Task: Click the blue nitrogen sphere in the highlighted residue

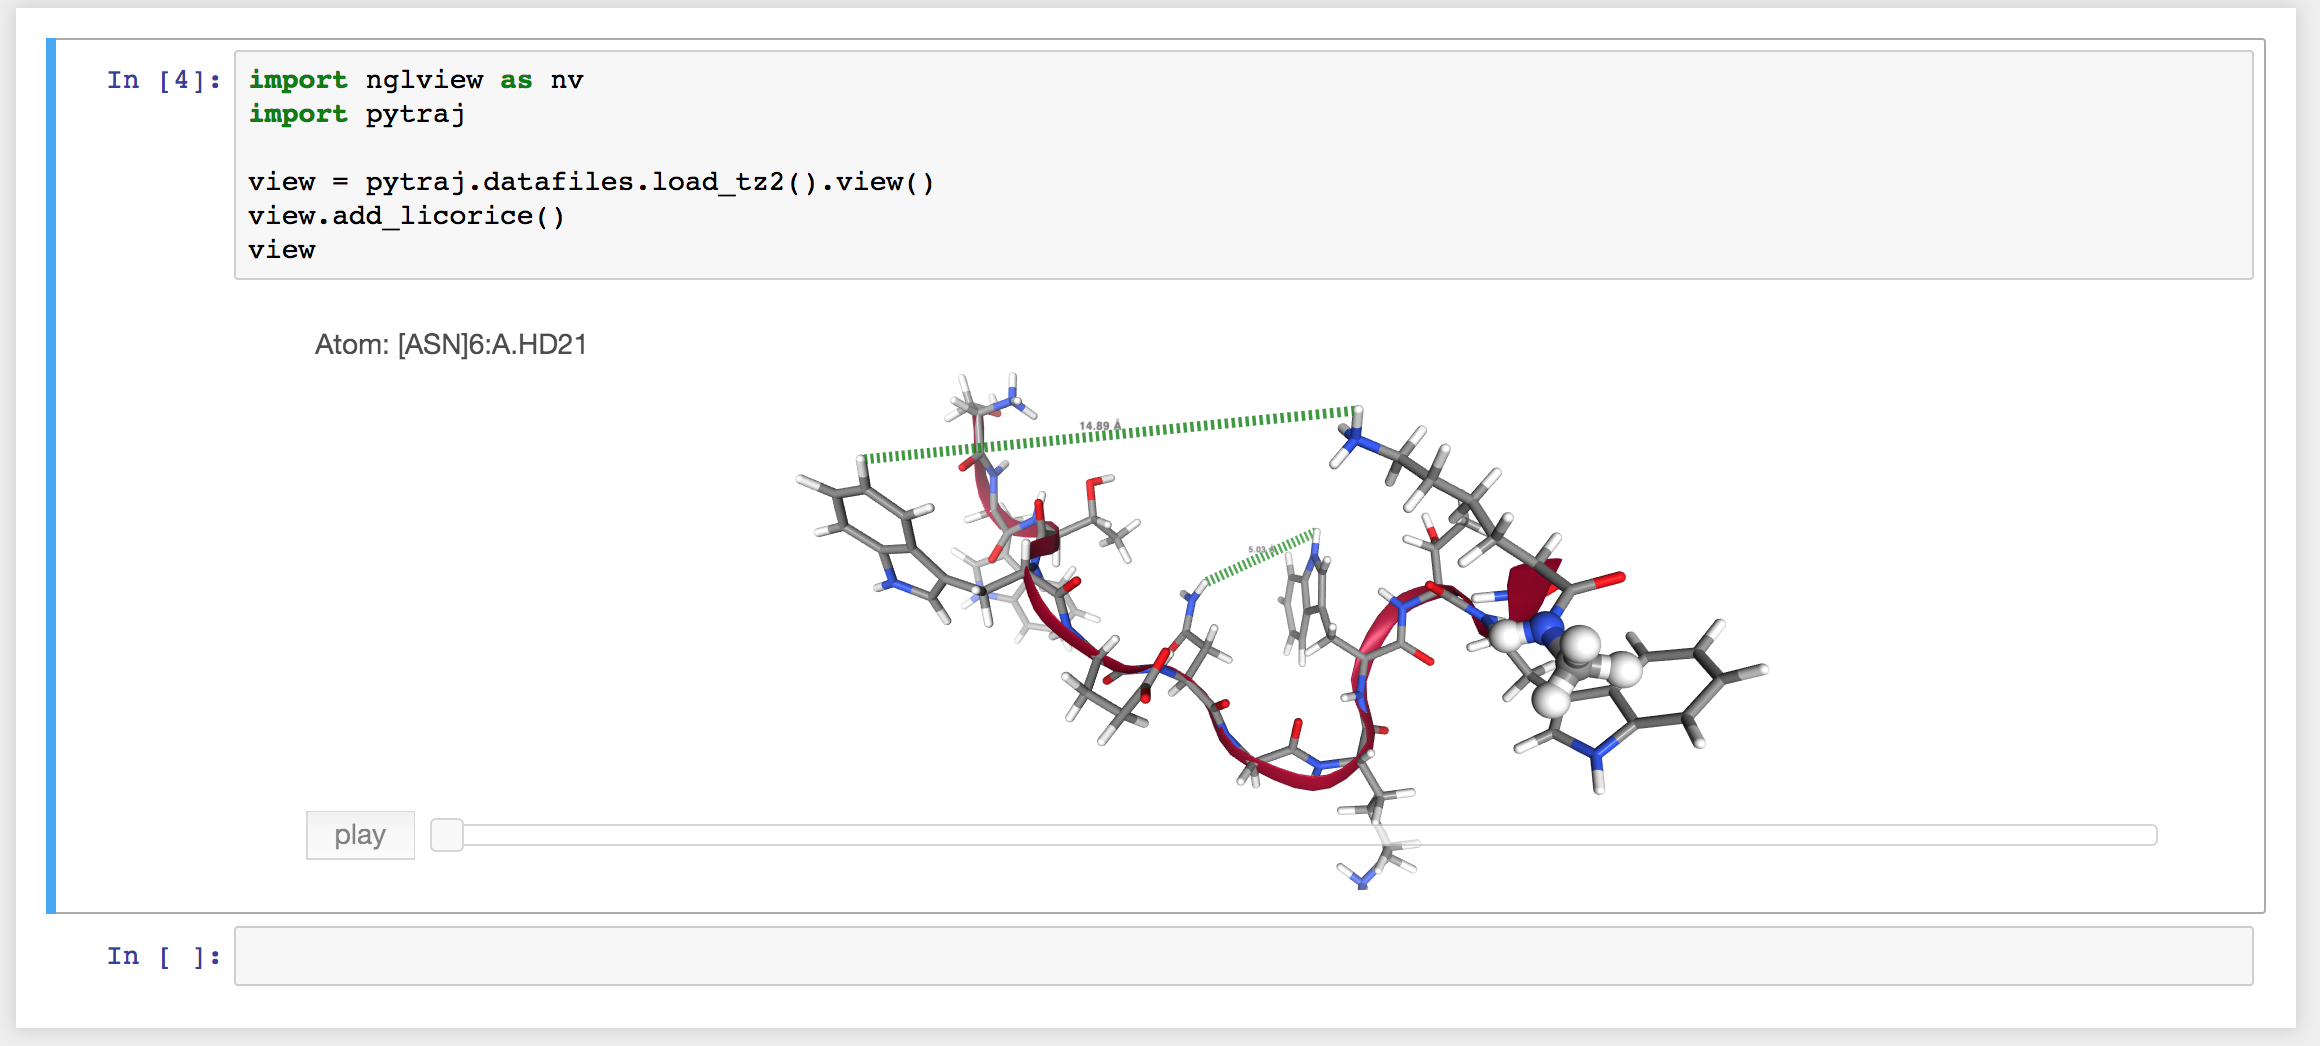Action: click(x=1545, y=630)
